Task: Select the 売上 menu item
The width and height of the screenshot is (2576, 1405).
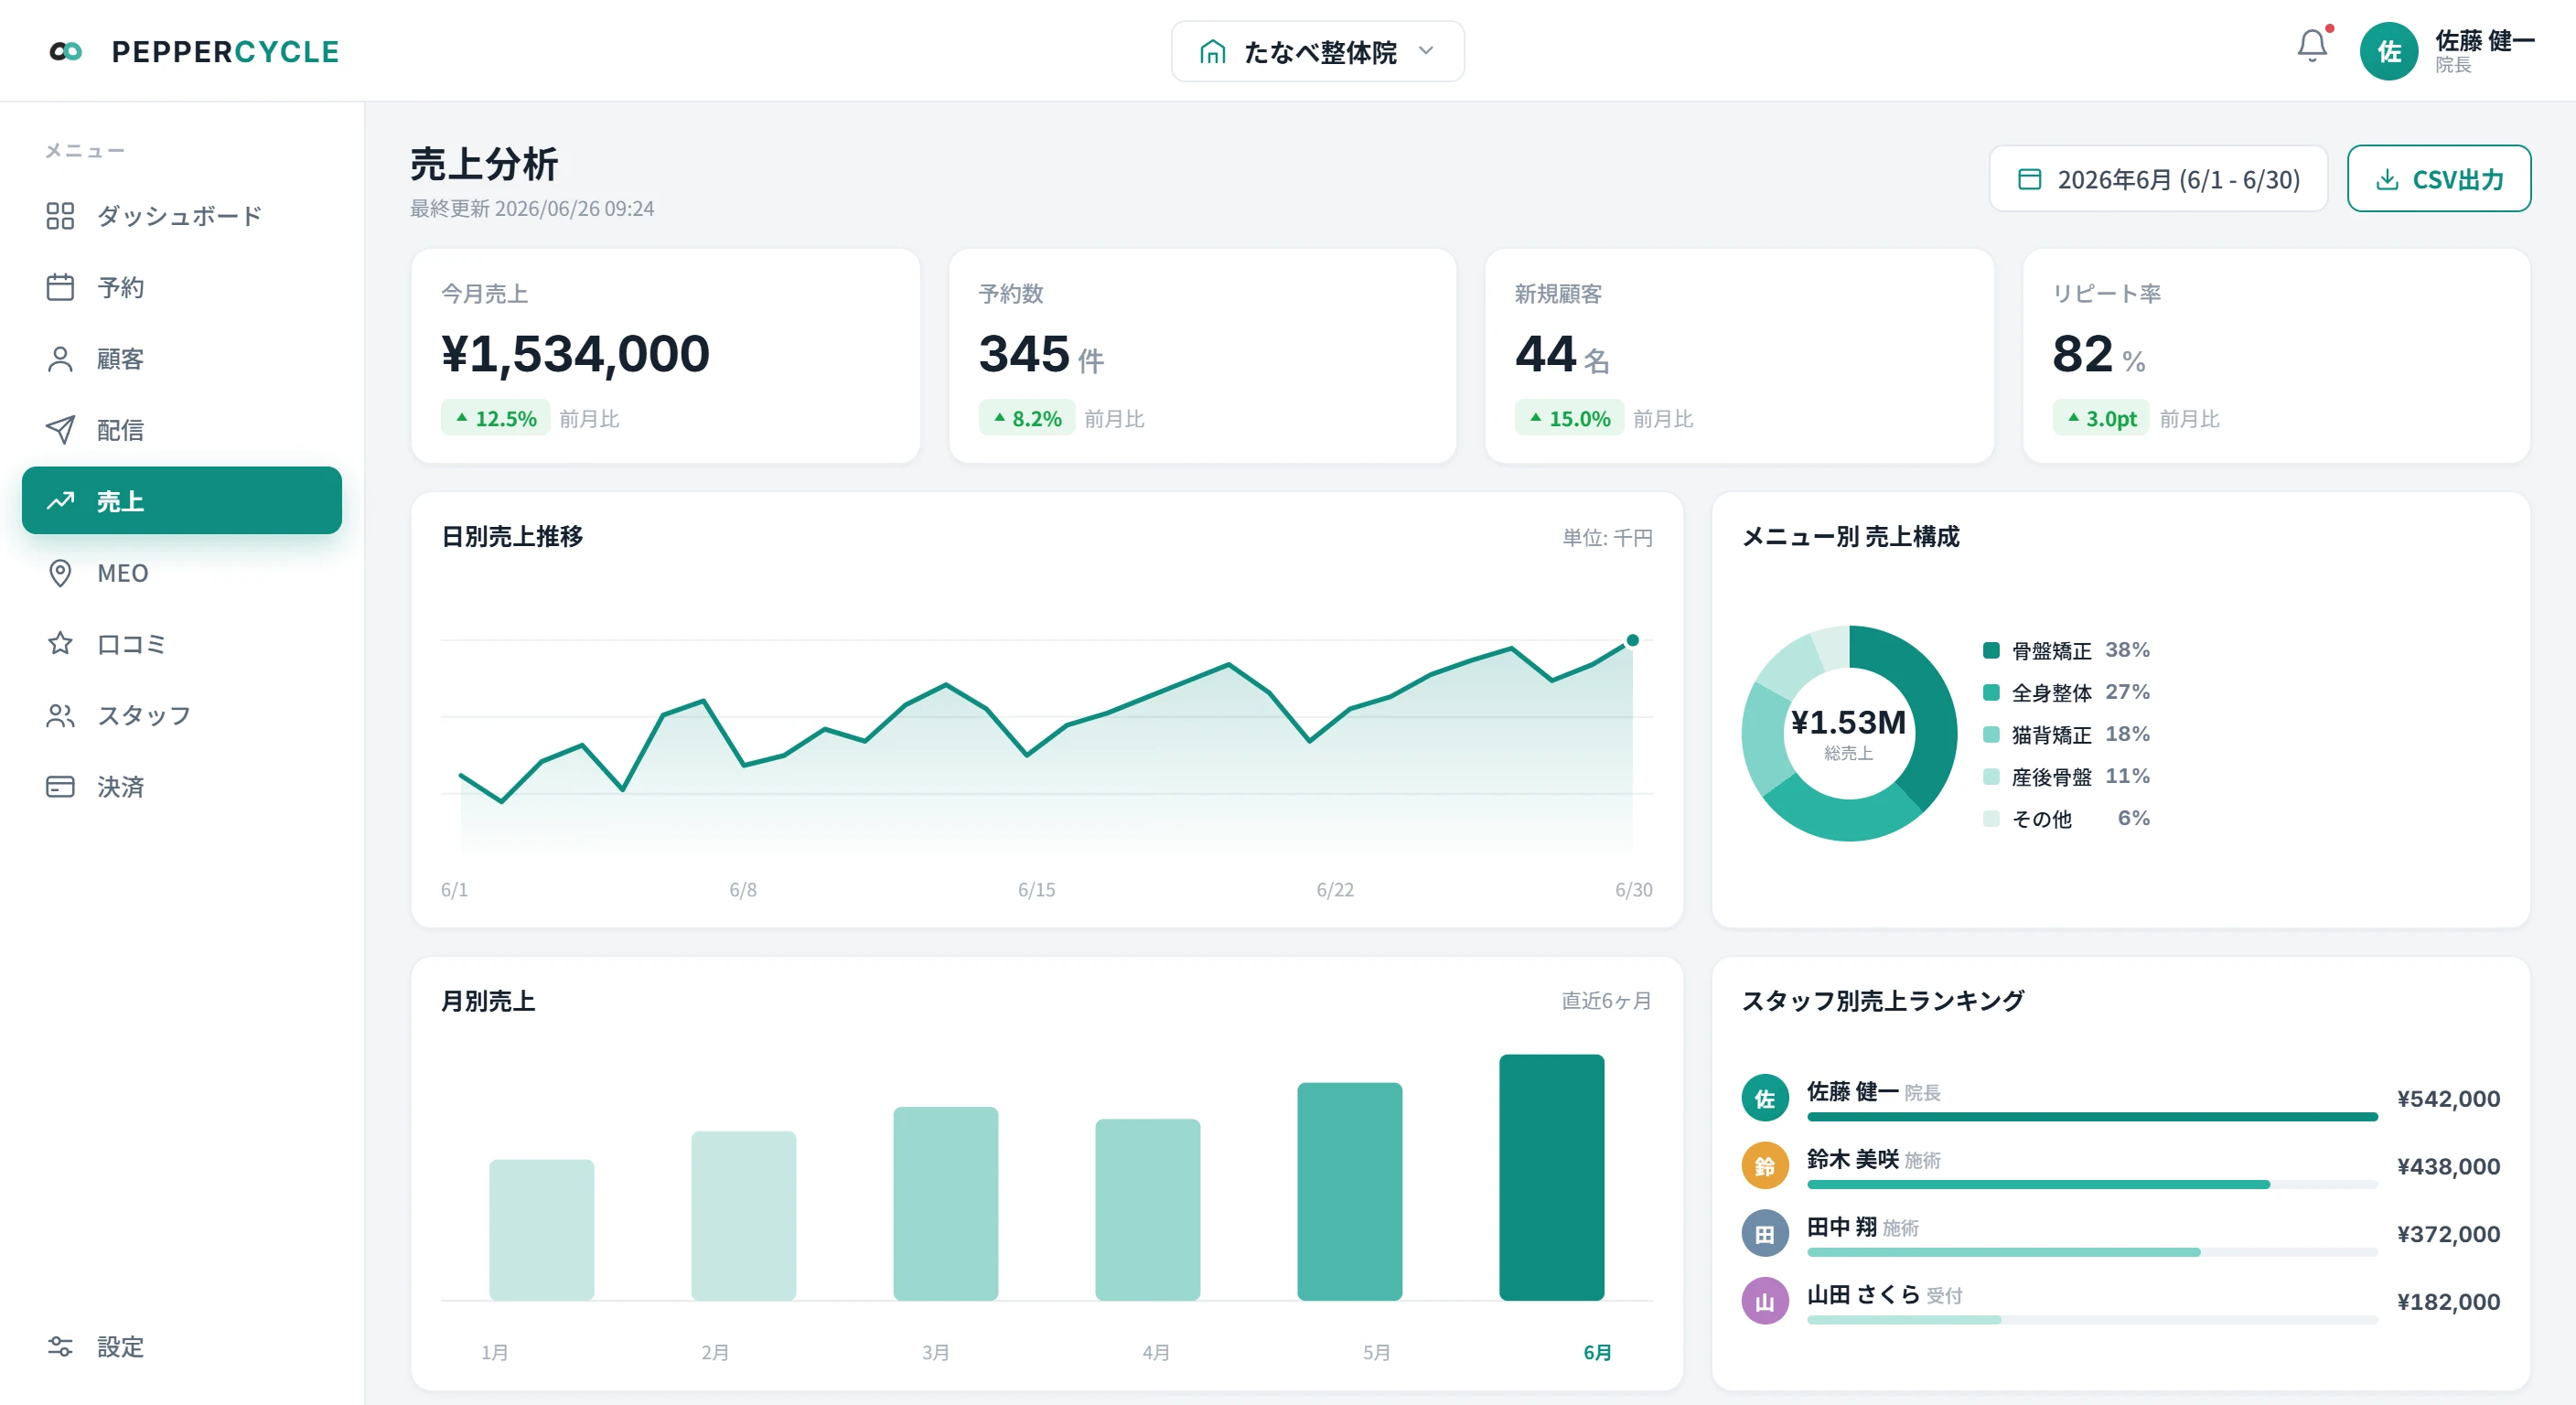Action: [181, 500]
